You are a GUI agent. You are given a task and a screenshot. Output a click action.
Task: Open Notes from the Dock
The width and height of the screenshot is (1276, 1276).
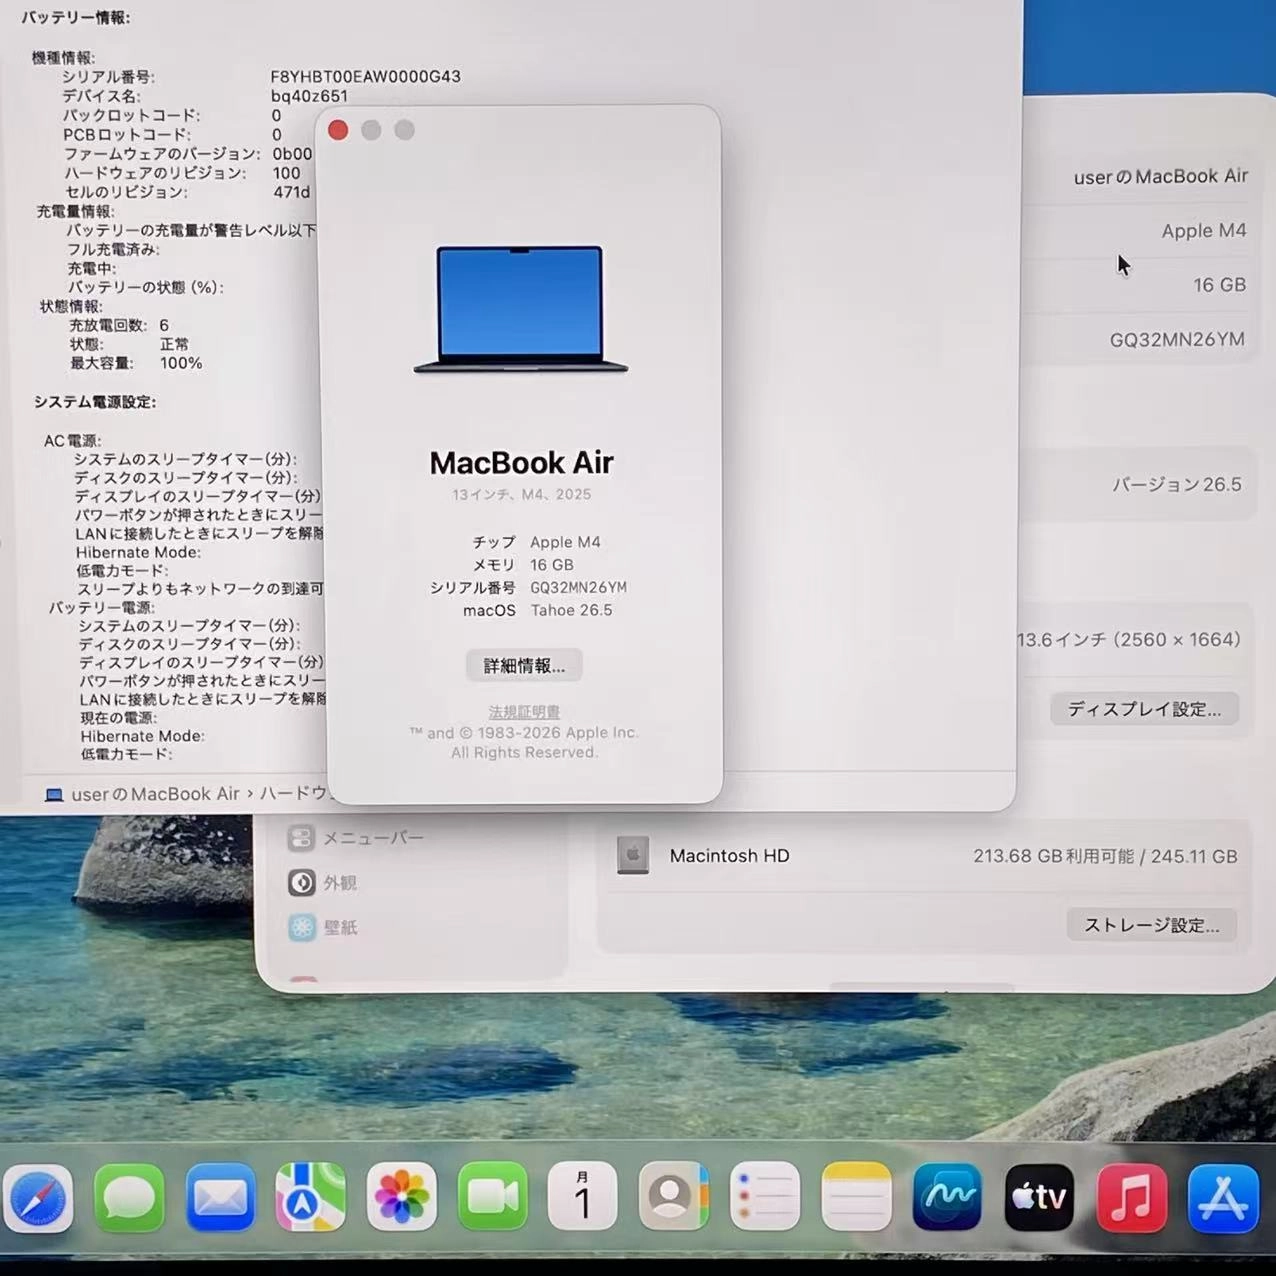coord(856,1197)
